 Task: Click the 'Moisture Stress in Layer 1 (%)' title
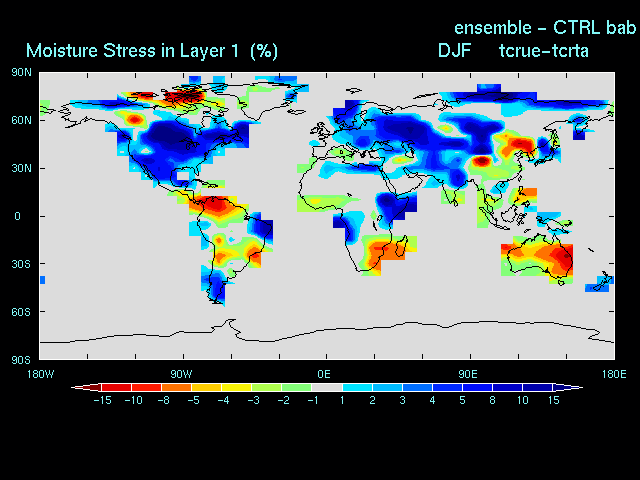click(152, 50)
